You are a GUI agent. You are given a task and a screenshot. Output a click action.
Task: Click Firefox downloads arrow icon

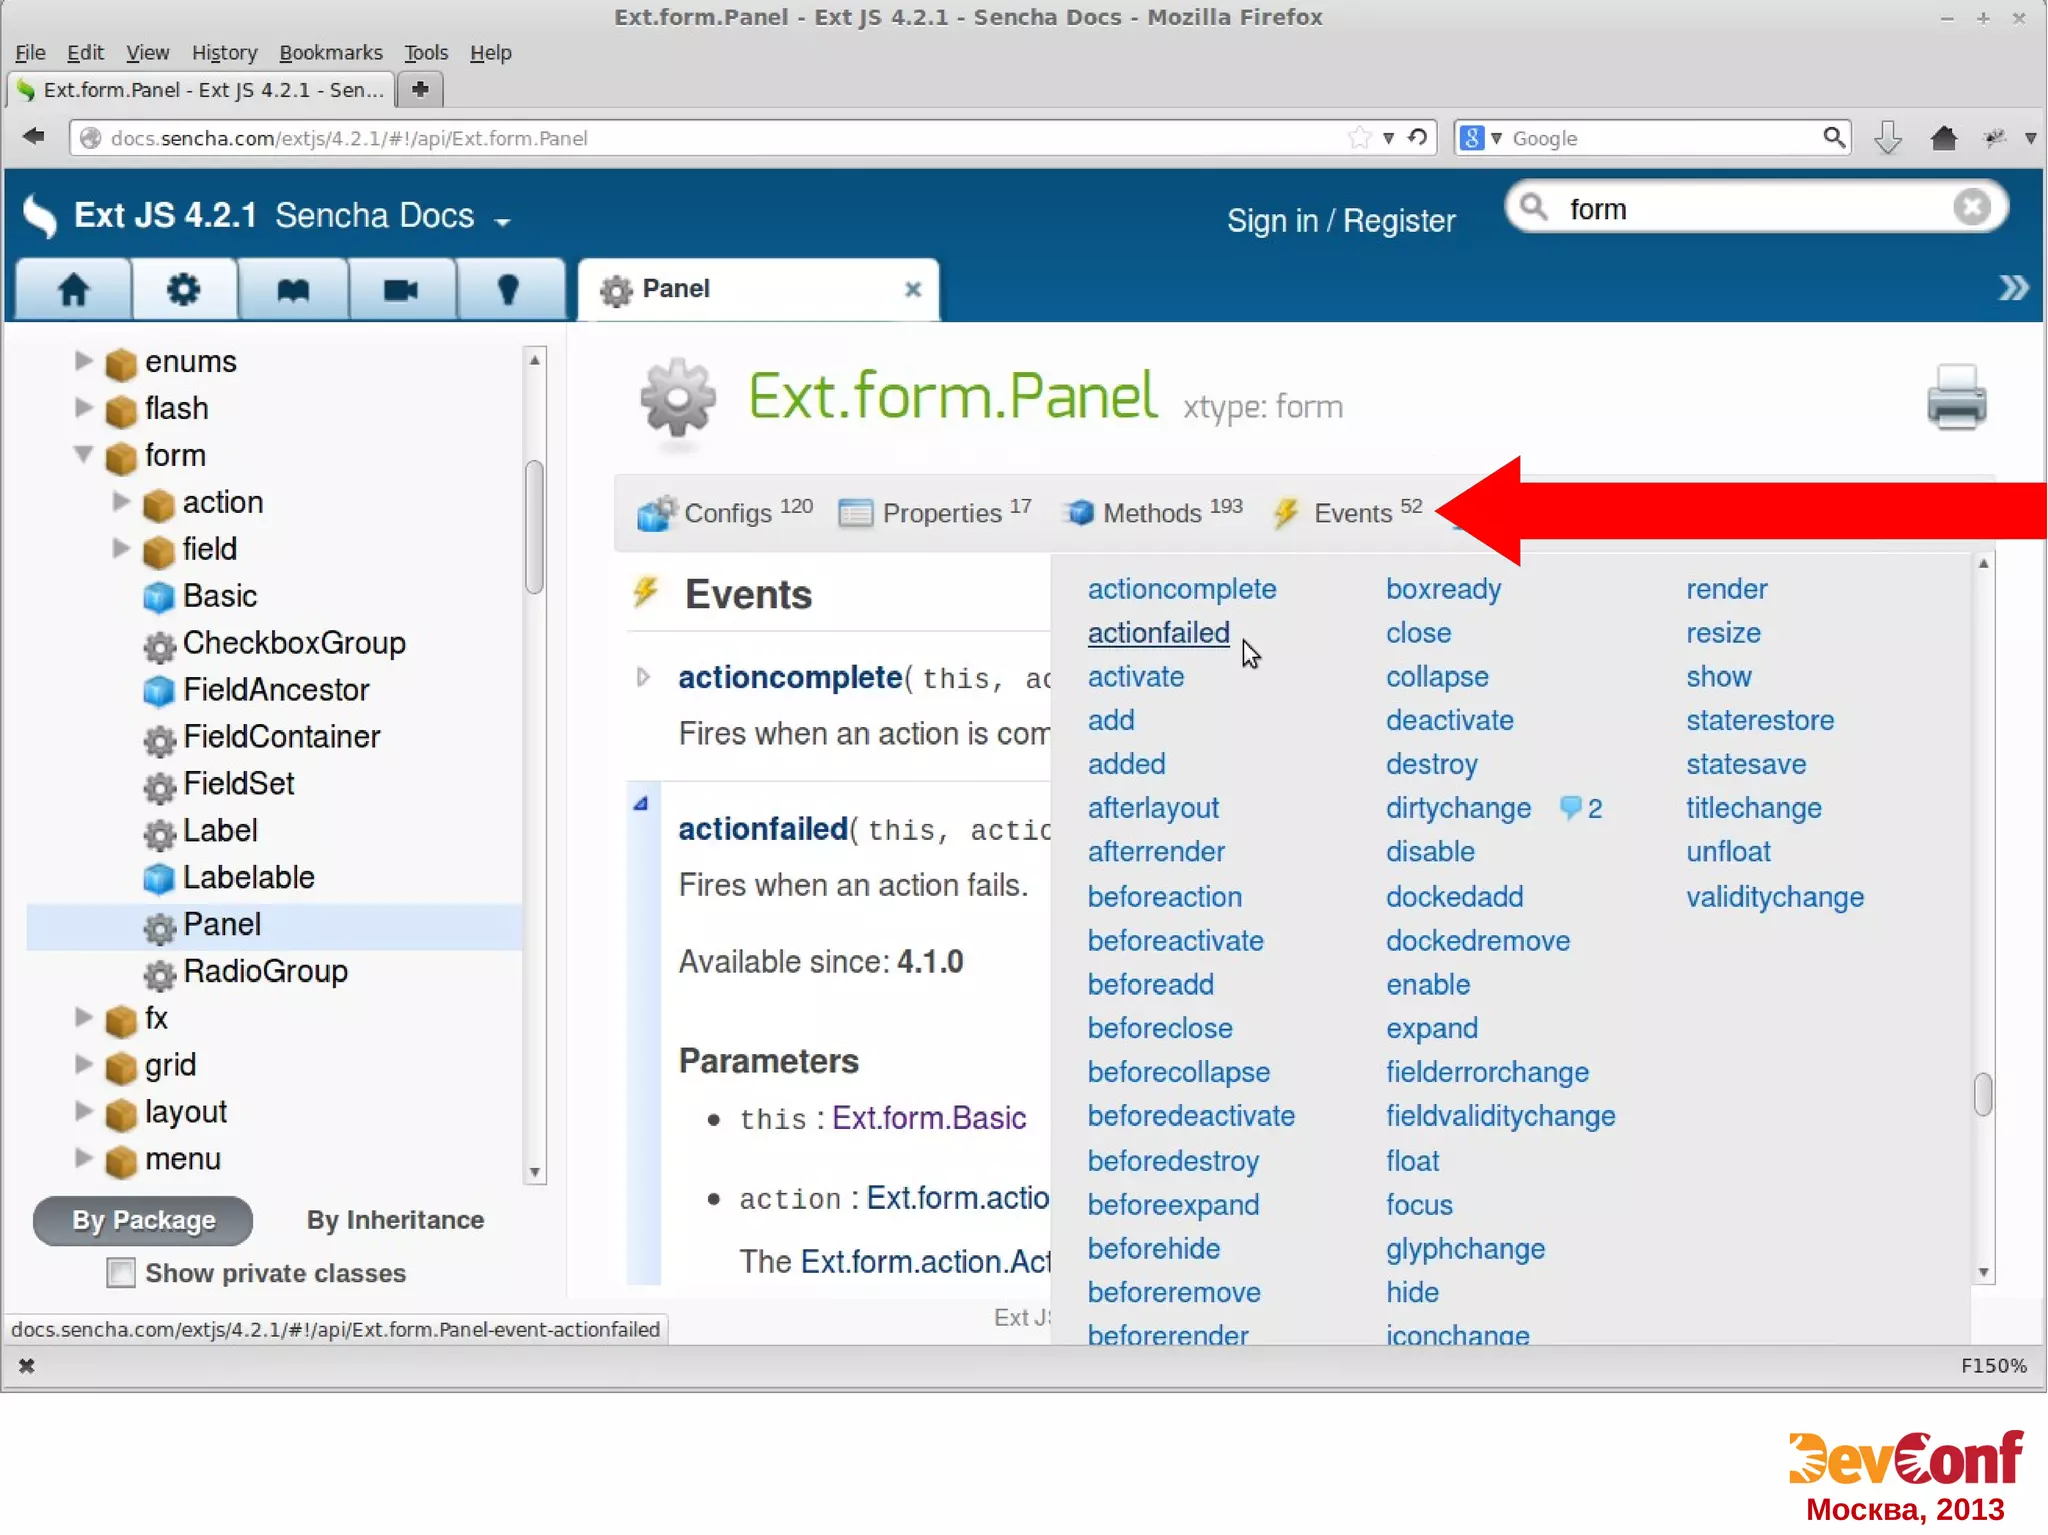pos(1887,138)
